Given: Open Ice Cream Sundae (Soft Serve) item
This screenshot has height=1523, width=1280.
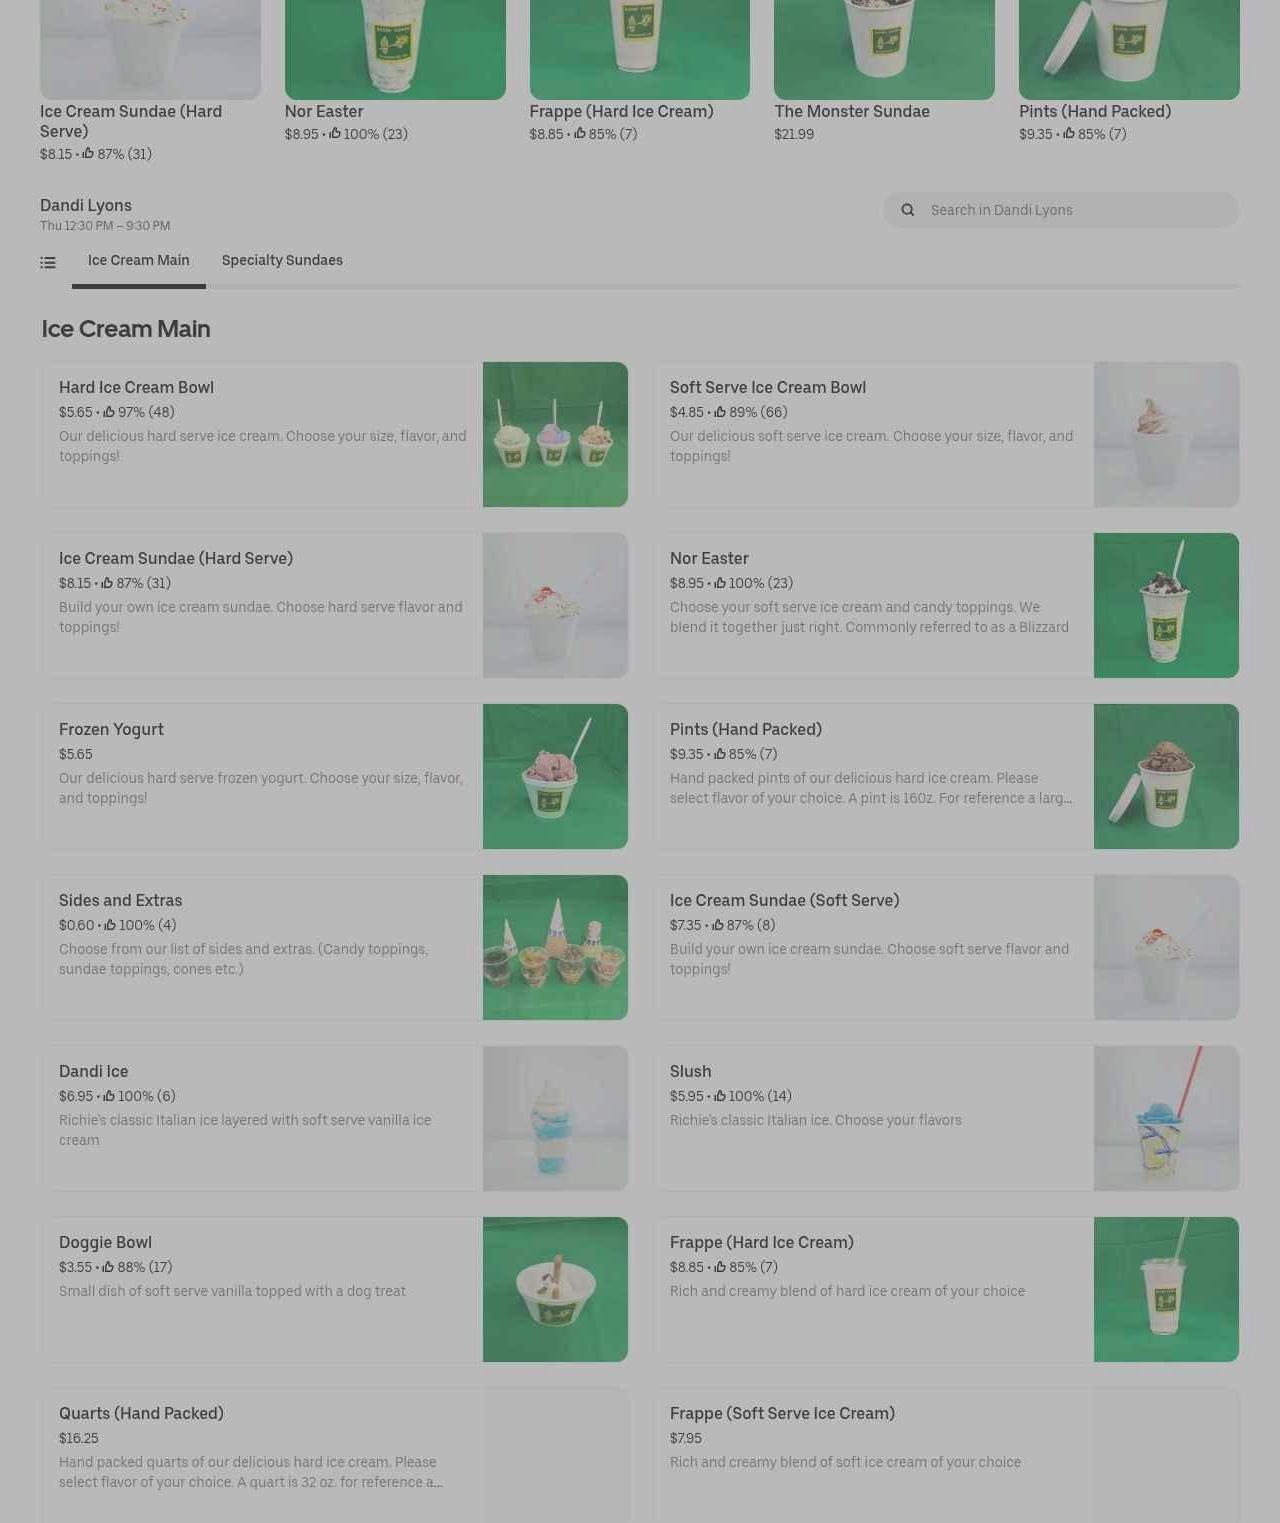Looking at the screenshot, I should (946, 947).
